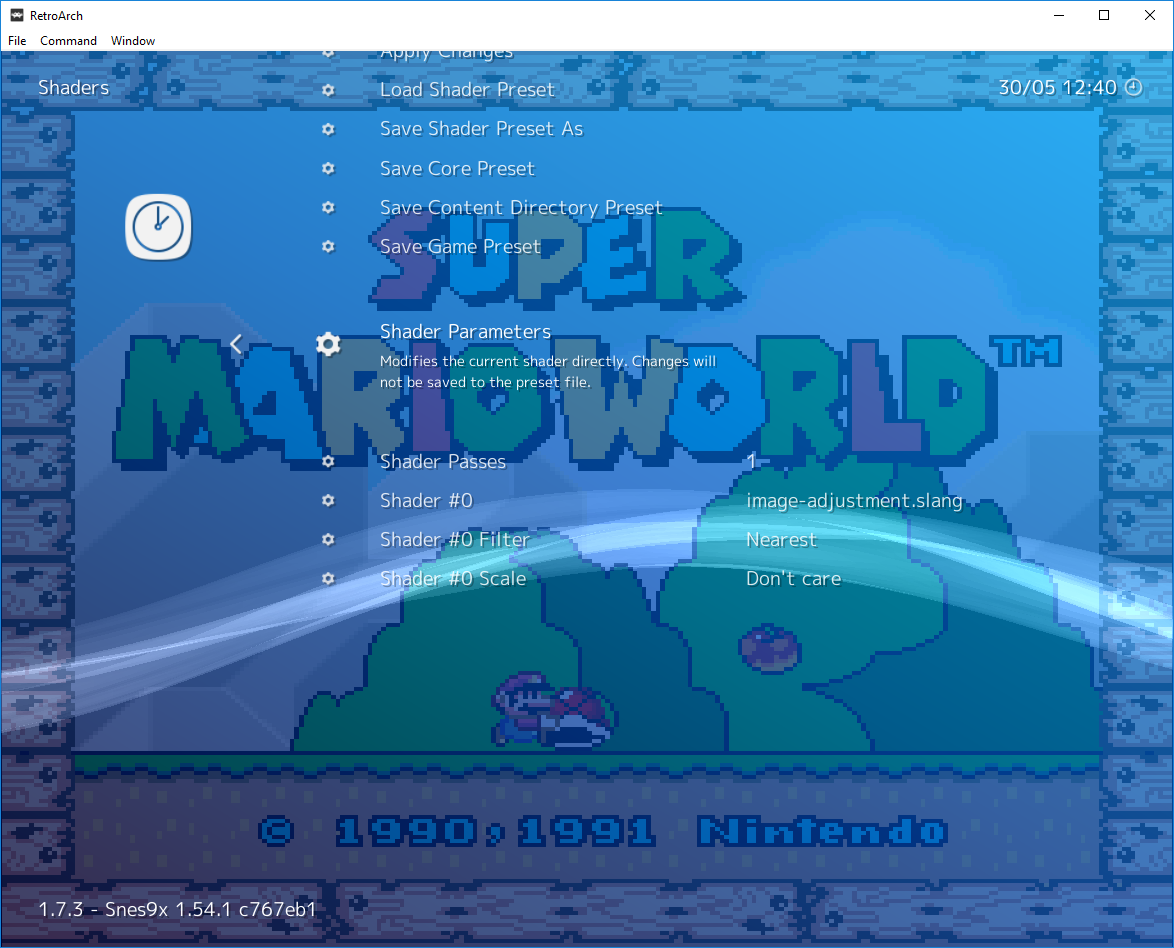Image resolution: width=1174 pixels, height=948 pixels.
Task: Click the gear icon beside Save Core Preset
Action: (x=328, y=168)
